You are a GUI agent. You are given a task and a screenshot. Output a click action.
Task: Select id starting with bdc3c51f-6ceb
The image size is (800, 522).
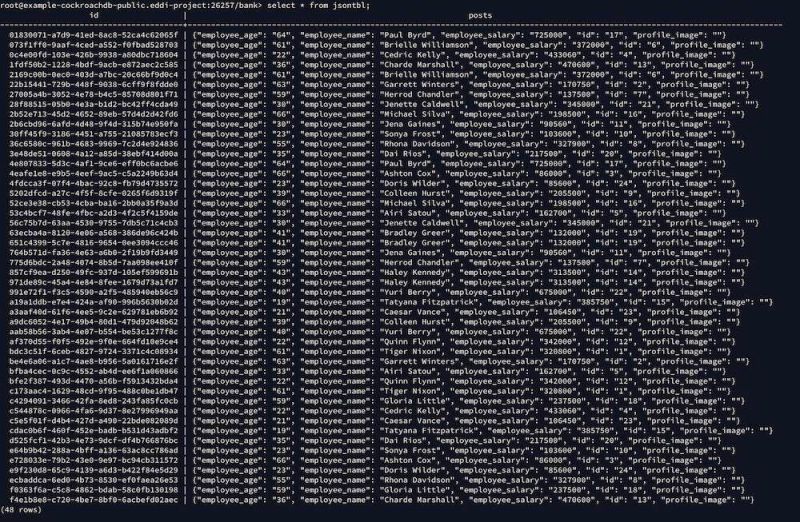click(x=93, y=352)
